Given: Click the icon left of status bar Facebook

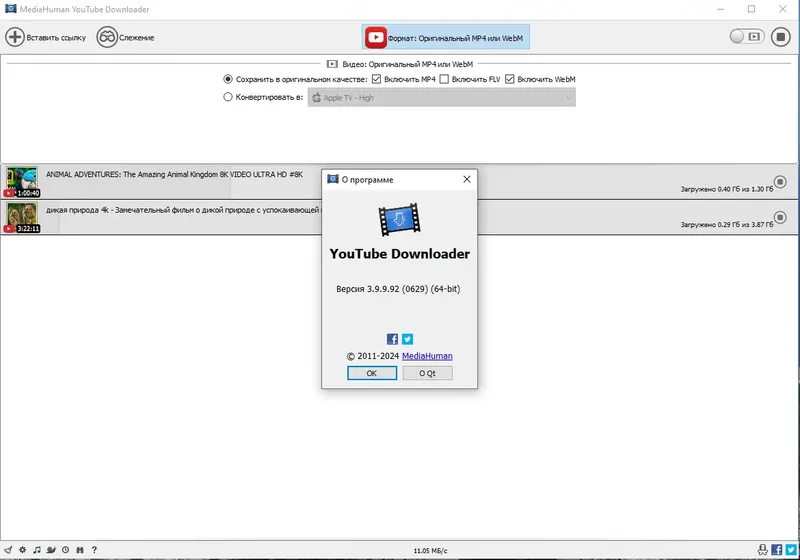Looking at the screenshot, I should coord(762,549).
